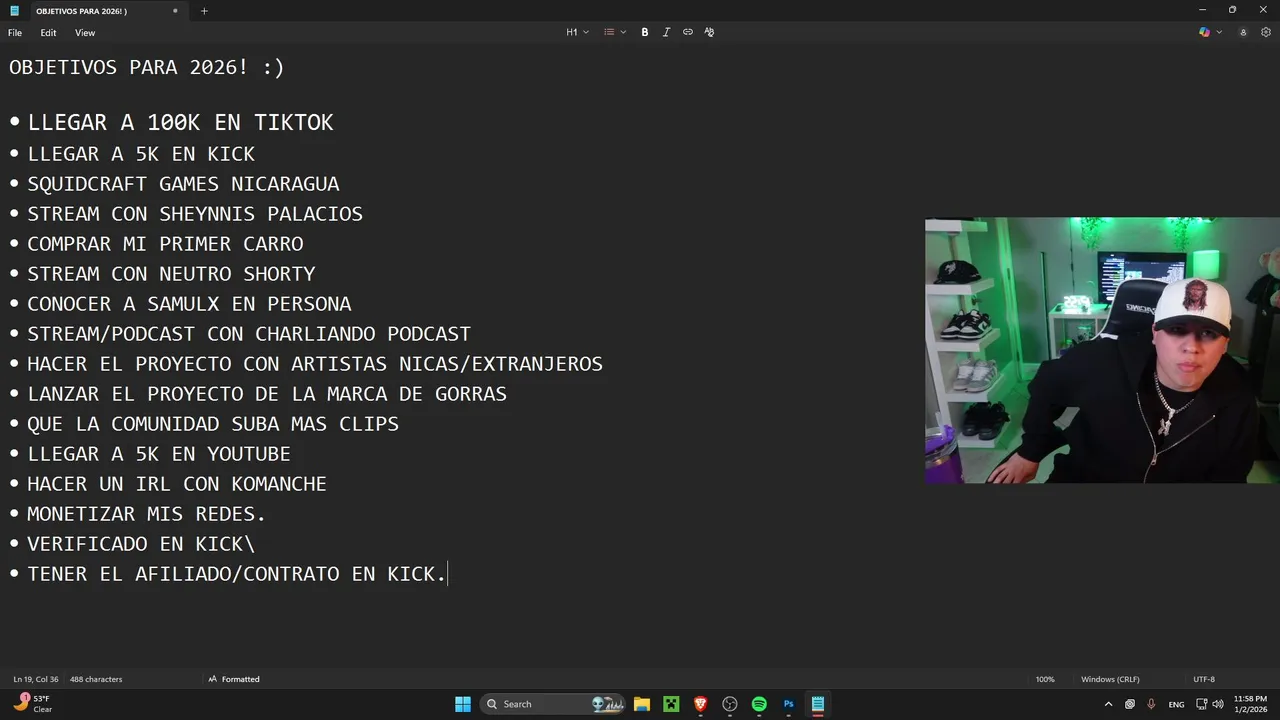Open the clock showing 11:58 PM
The image size is (1280, 720).
(1250, 704)
